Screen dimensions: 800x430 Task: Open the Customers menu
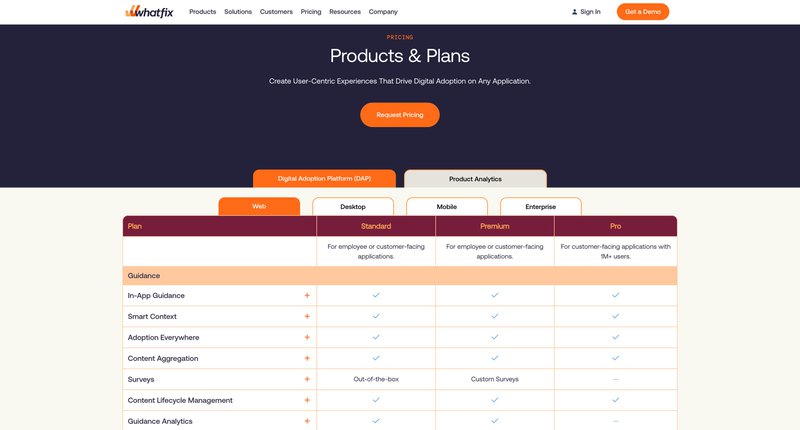[x=276, y=12]
